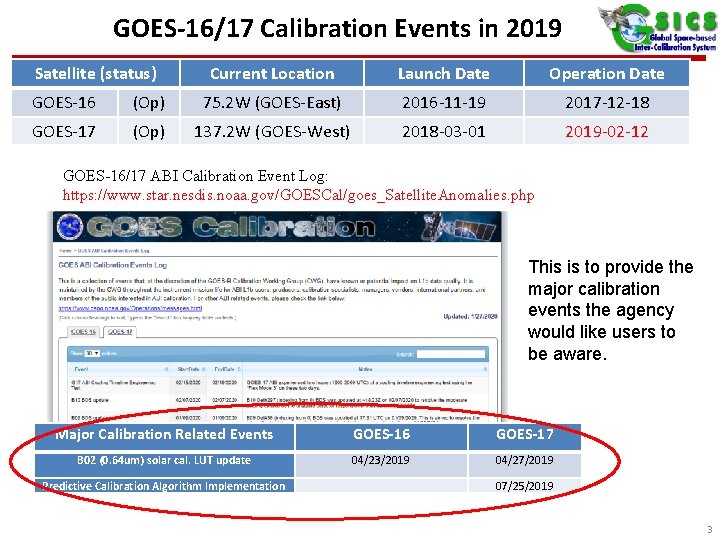This screenshot has width=720, height=540.
Task: Click the (Op) status in the GOES-17 row
Action: (x=149, y=132)
